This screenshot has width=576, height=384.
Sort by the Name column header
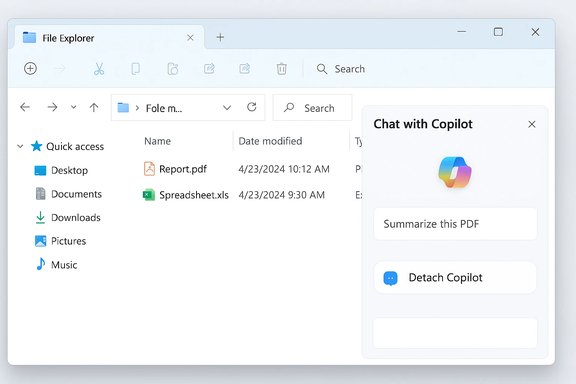click(x=158, y=141)
